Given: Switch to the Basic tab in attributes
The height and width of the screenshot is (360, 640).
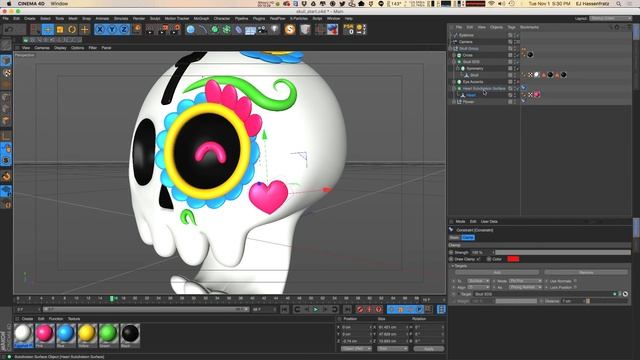Looking at the screenshot, I should click(x=454, y=238).
